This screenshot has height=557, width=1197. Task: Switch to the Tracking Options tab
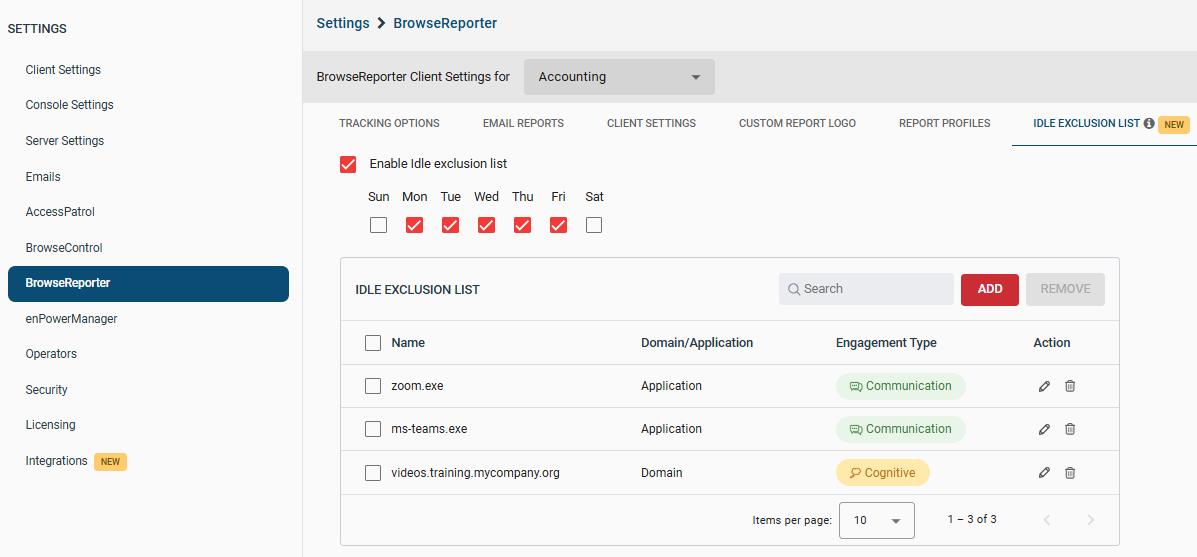[x=389, y=123]
